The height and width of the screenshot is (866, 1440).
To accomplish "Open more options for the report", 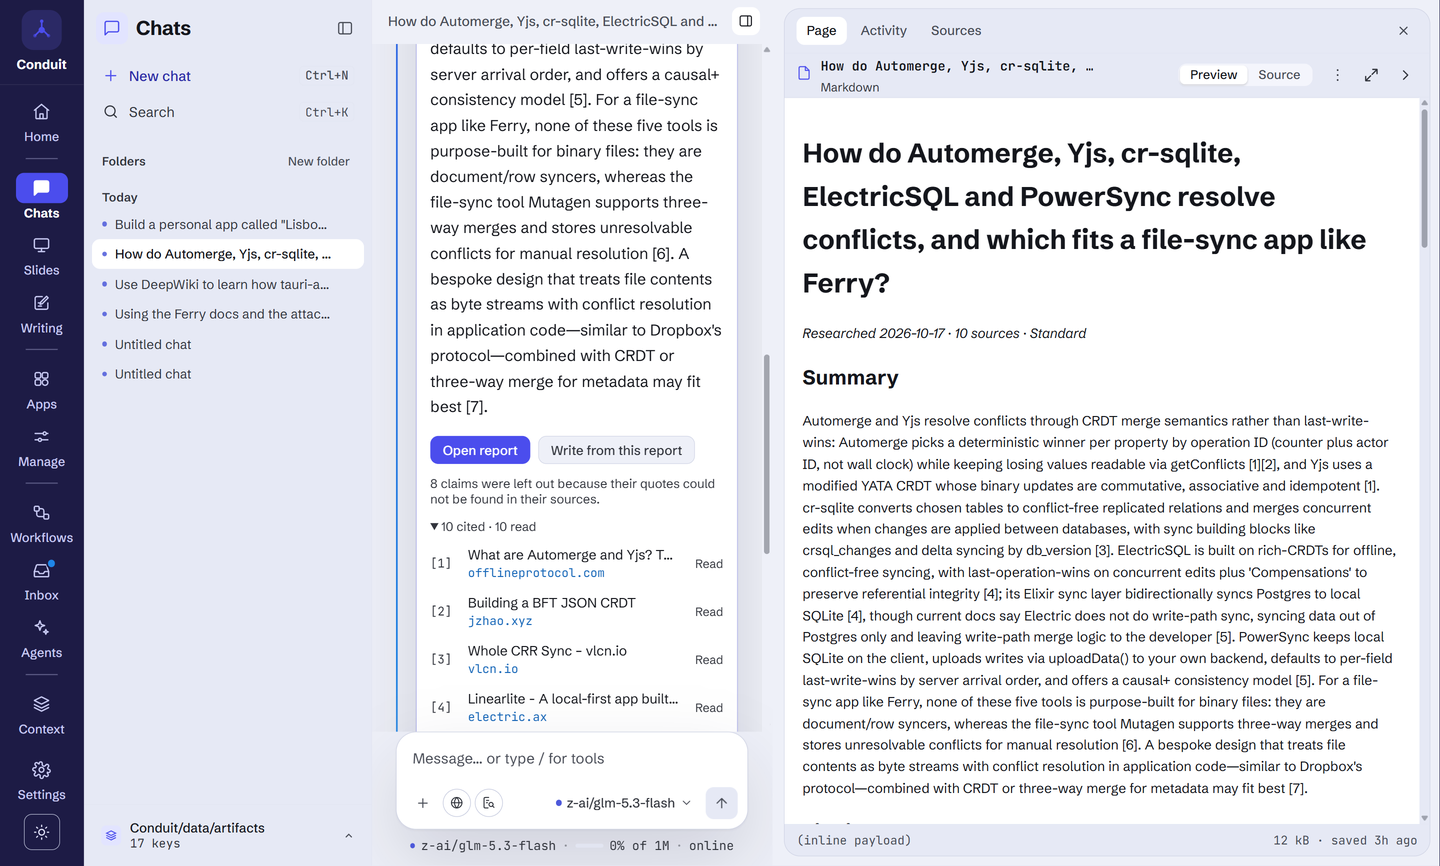I will [x=1337, y=75].
